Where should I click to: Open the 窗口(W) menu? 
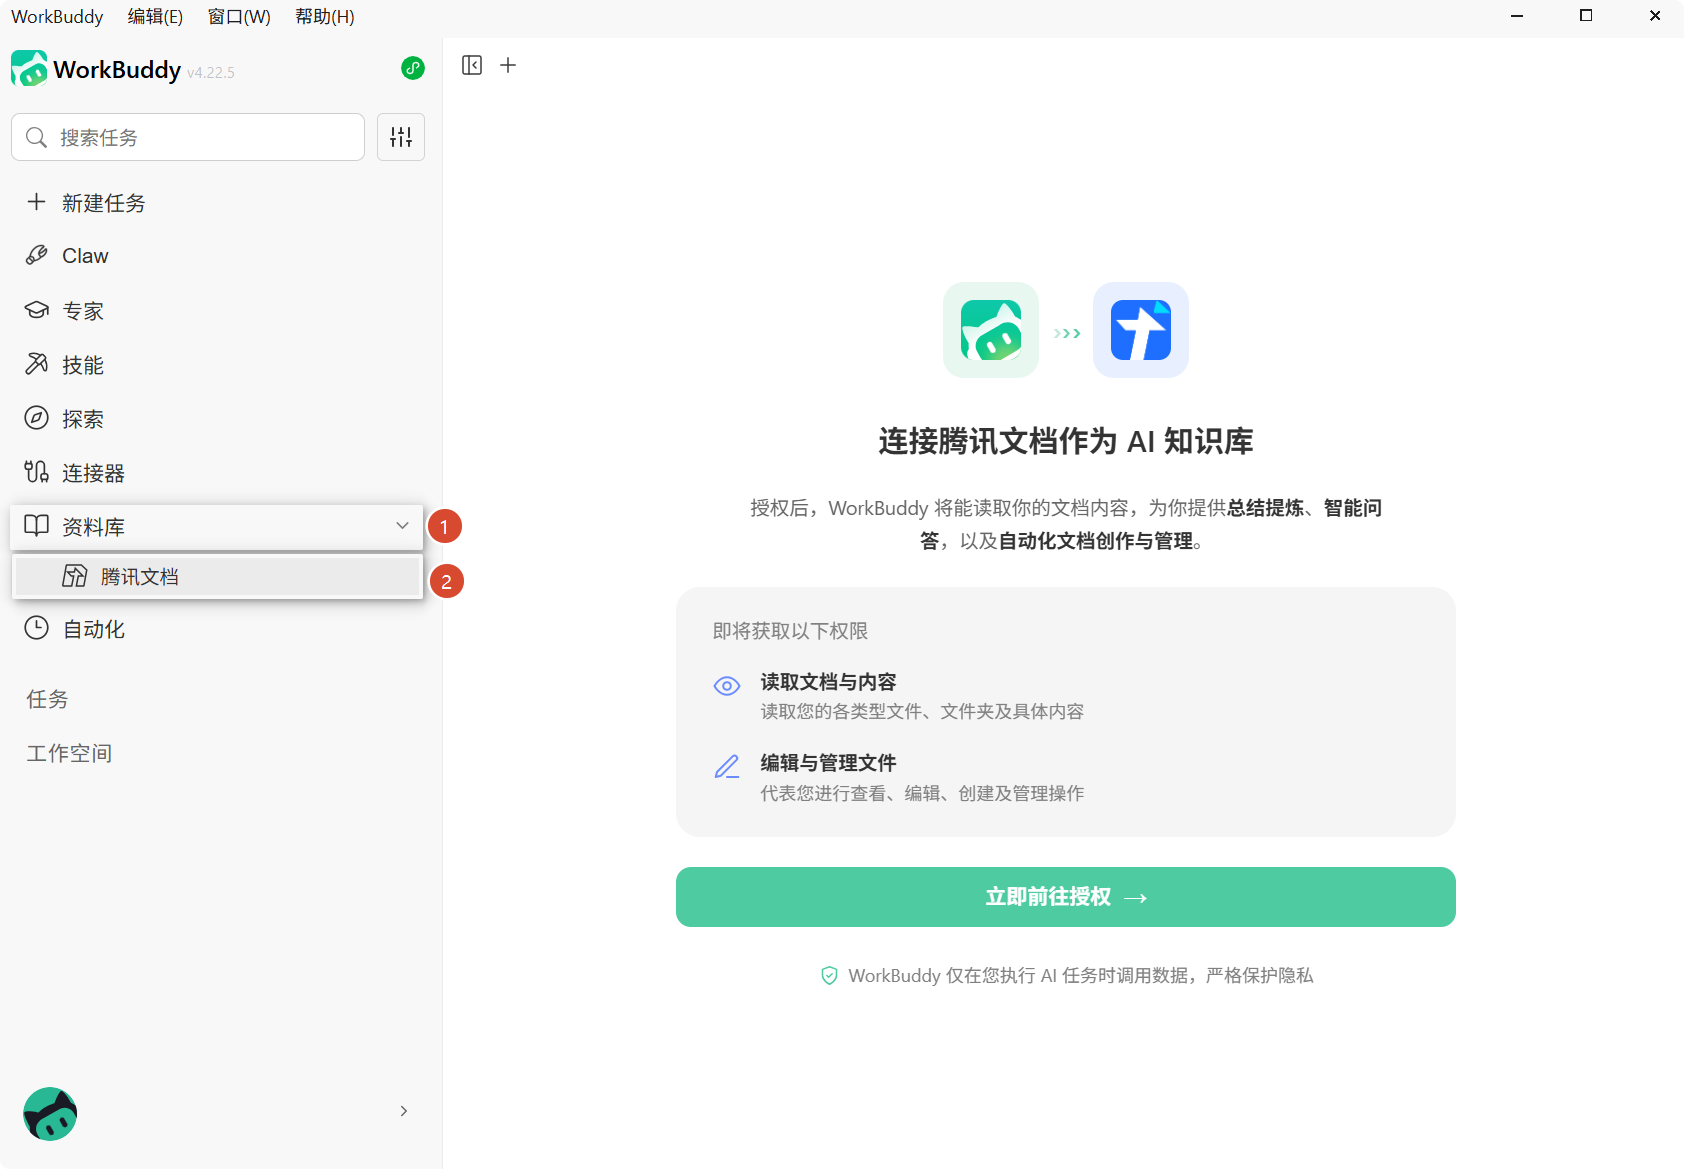[239, 17]
